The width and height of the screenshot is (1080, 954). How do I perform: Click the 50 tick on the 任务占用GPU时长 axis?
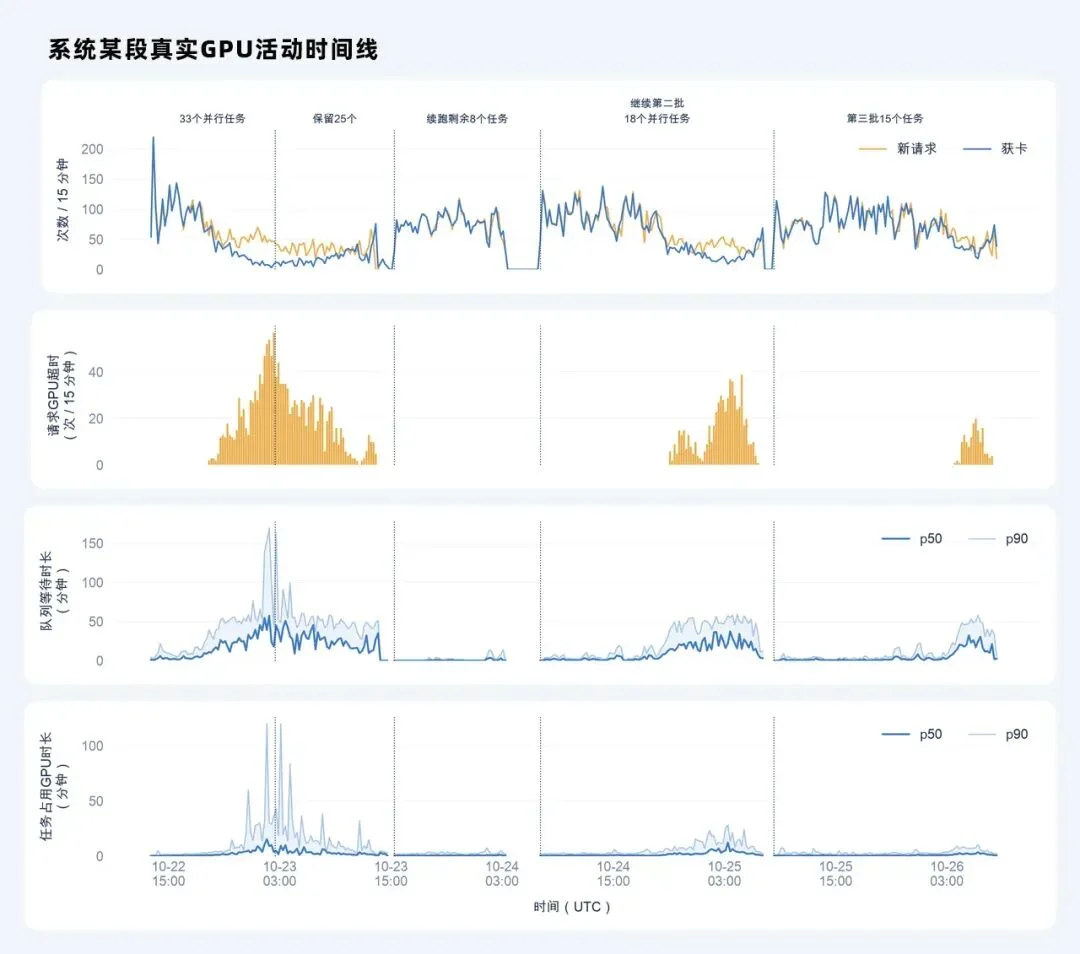pos(96,801)
